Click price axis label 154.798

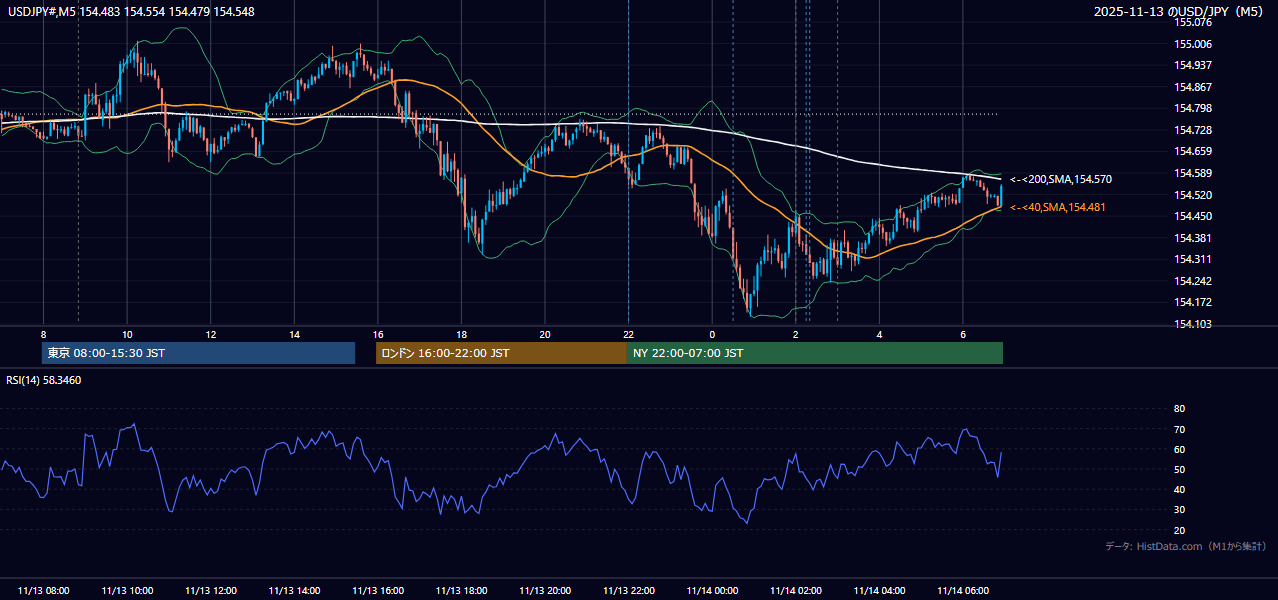pos(1193,109)
